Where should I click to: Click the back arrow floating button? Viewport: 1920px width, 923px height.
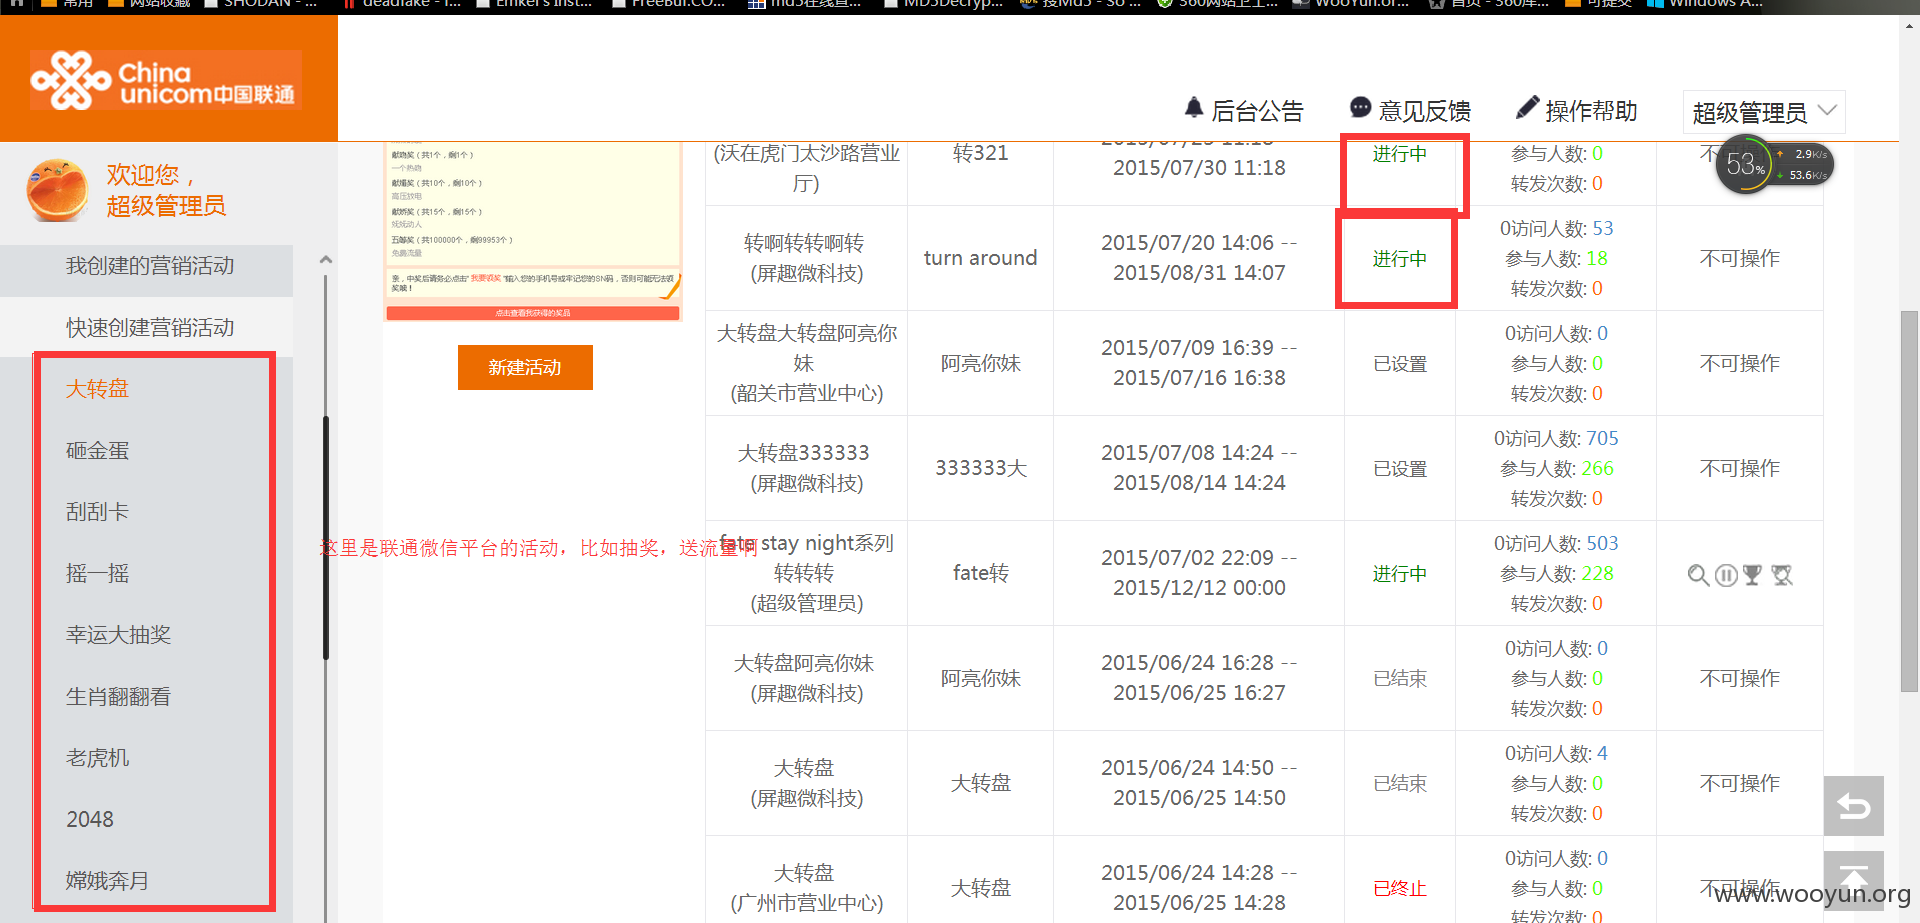(x=1853, y=806)
